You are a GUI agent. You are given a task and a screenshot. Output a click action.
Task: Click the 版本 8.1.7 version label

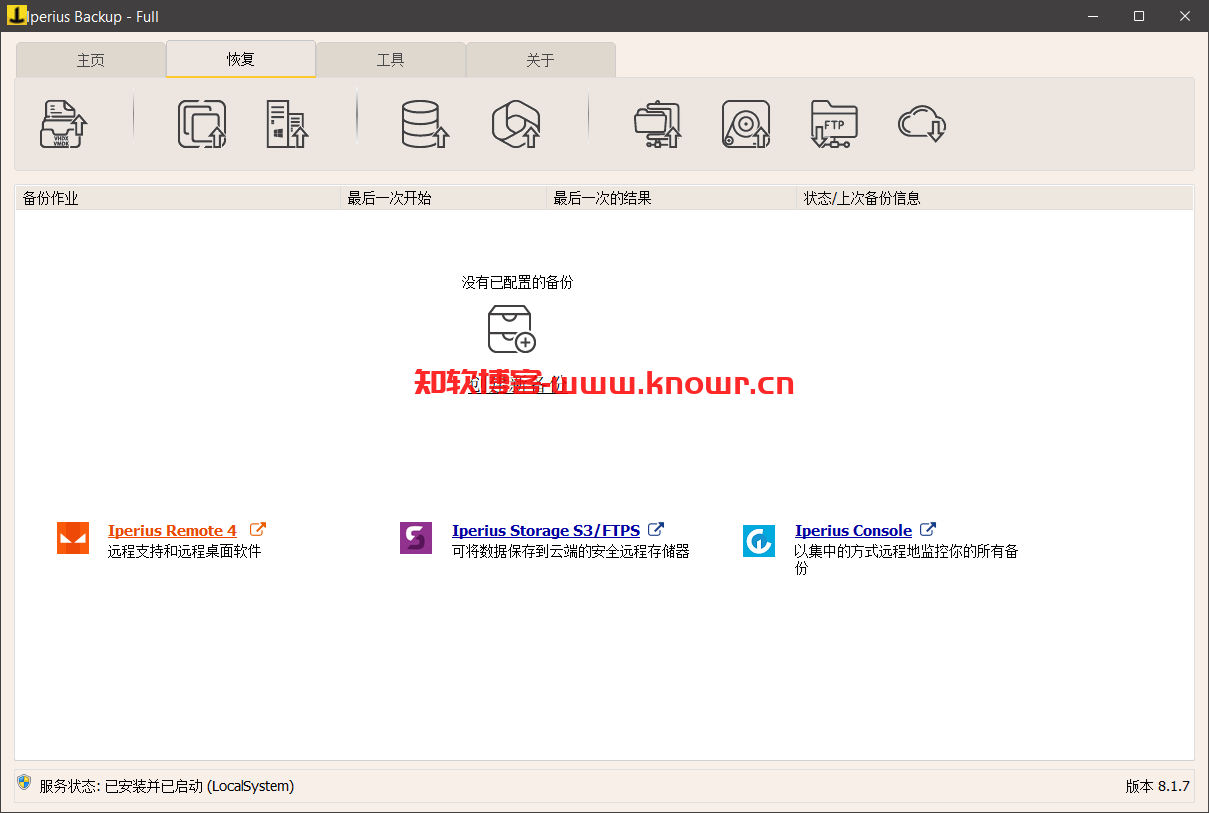[x=1158, y=786]
